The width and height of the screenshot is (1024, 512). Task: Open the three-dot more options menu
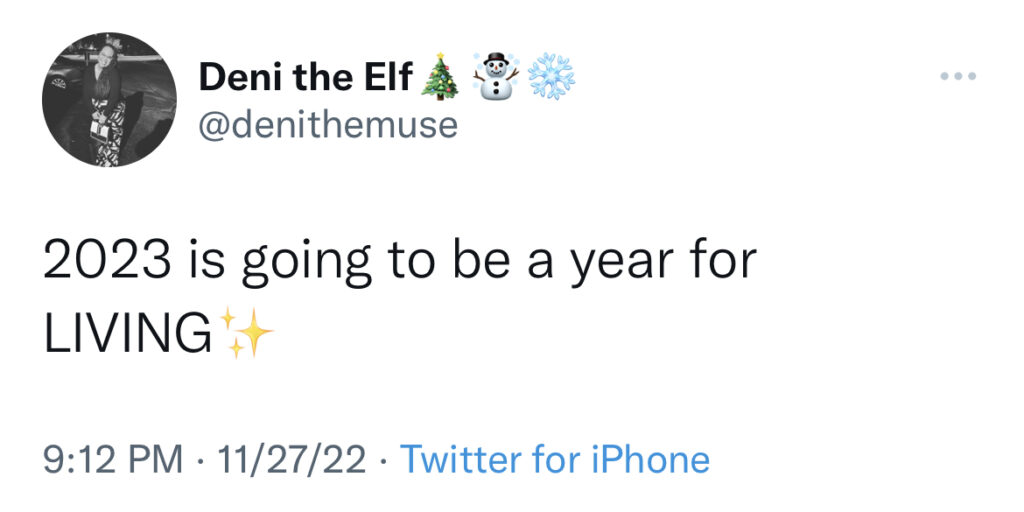coord(957,76)
